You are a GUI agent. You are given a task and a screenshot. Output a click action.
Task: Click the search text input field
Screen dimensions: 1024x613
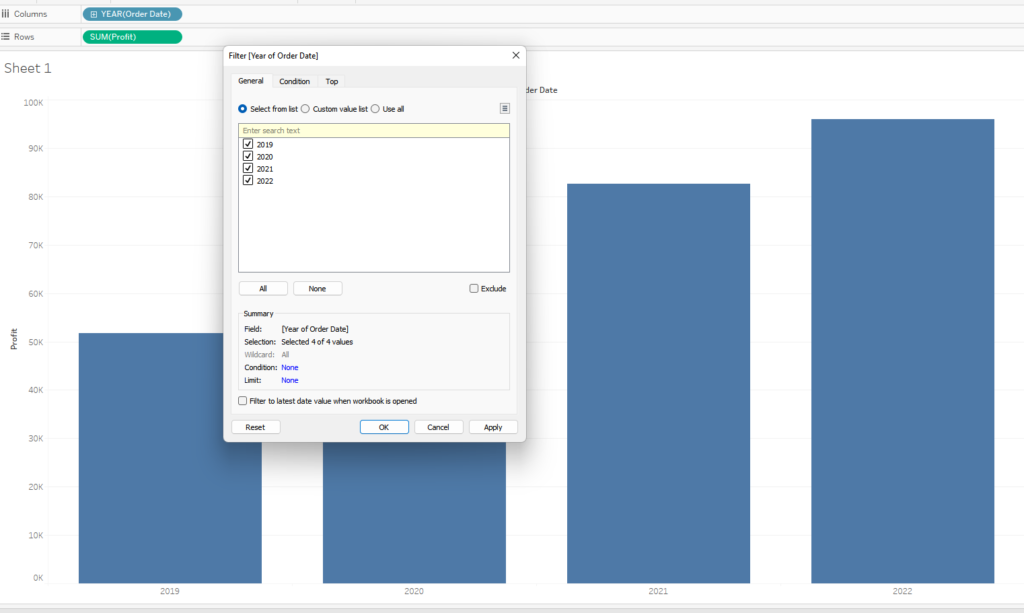[x=374, y=131]
